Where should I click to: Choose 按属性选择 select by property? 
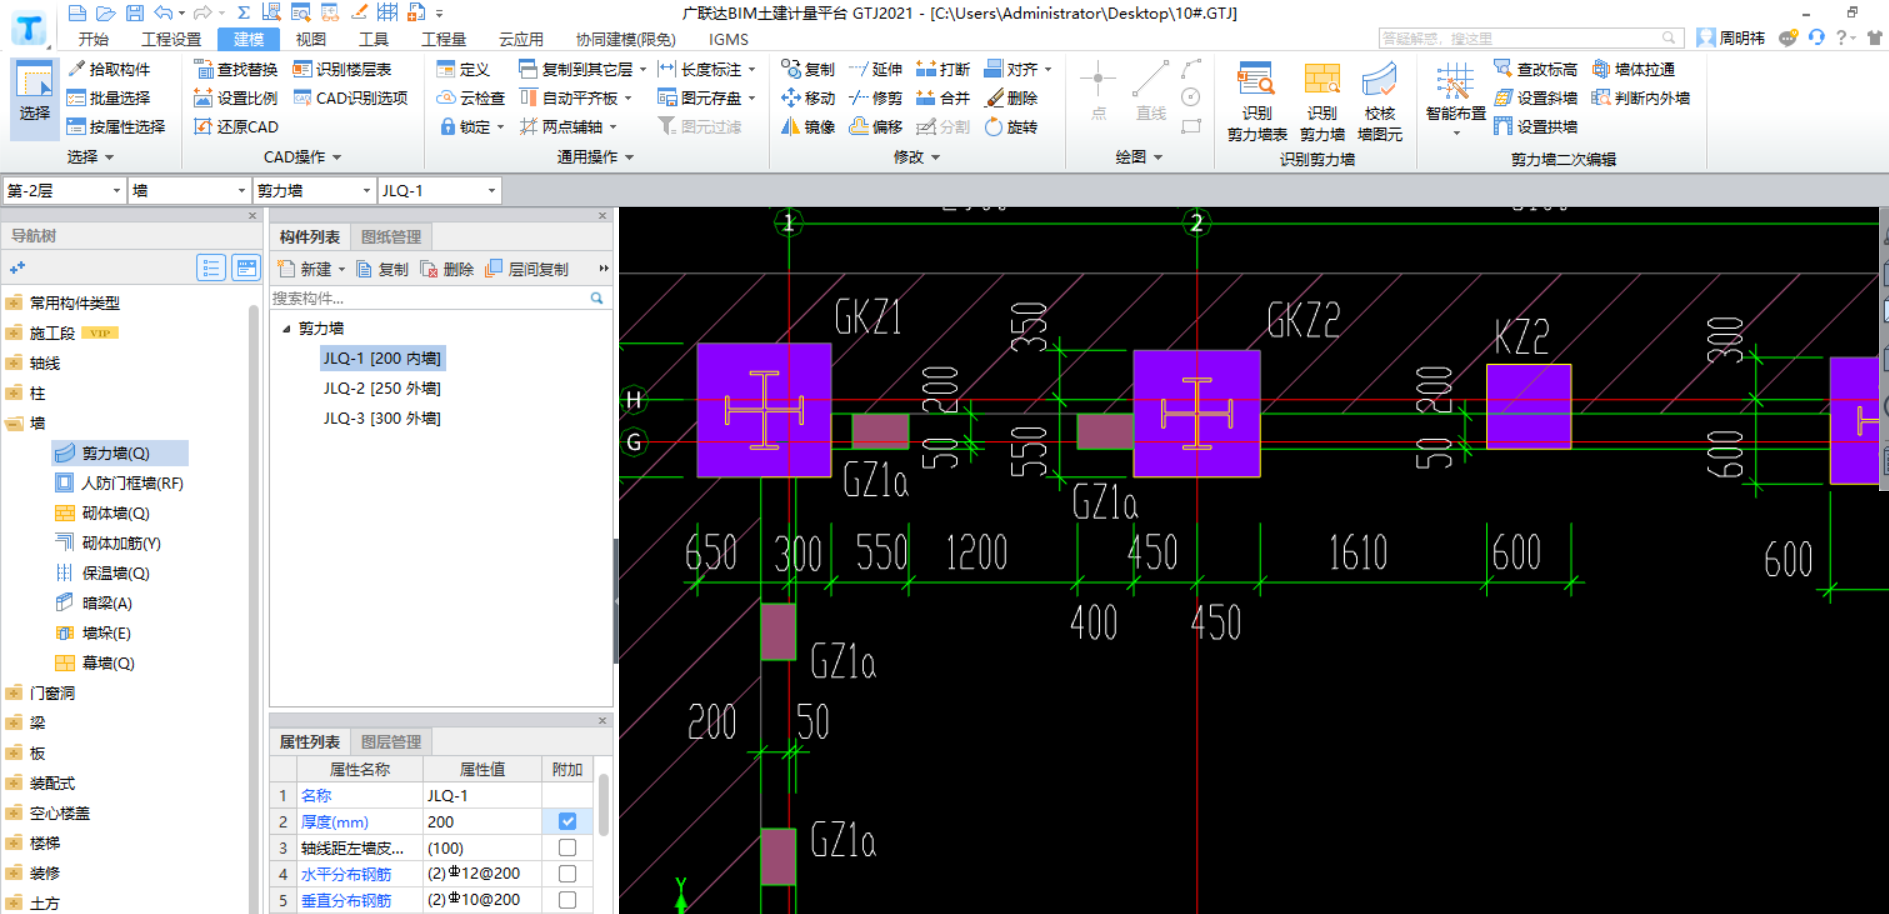[x=115, y=127]
